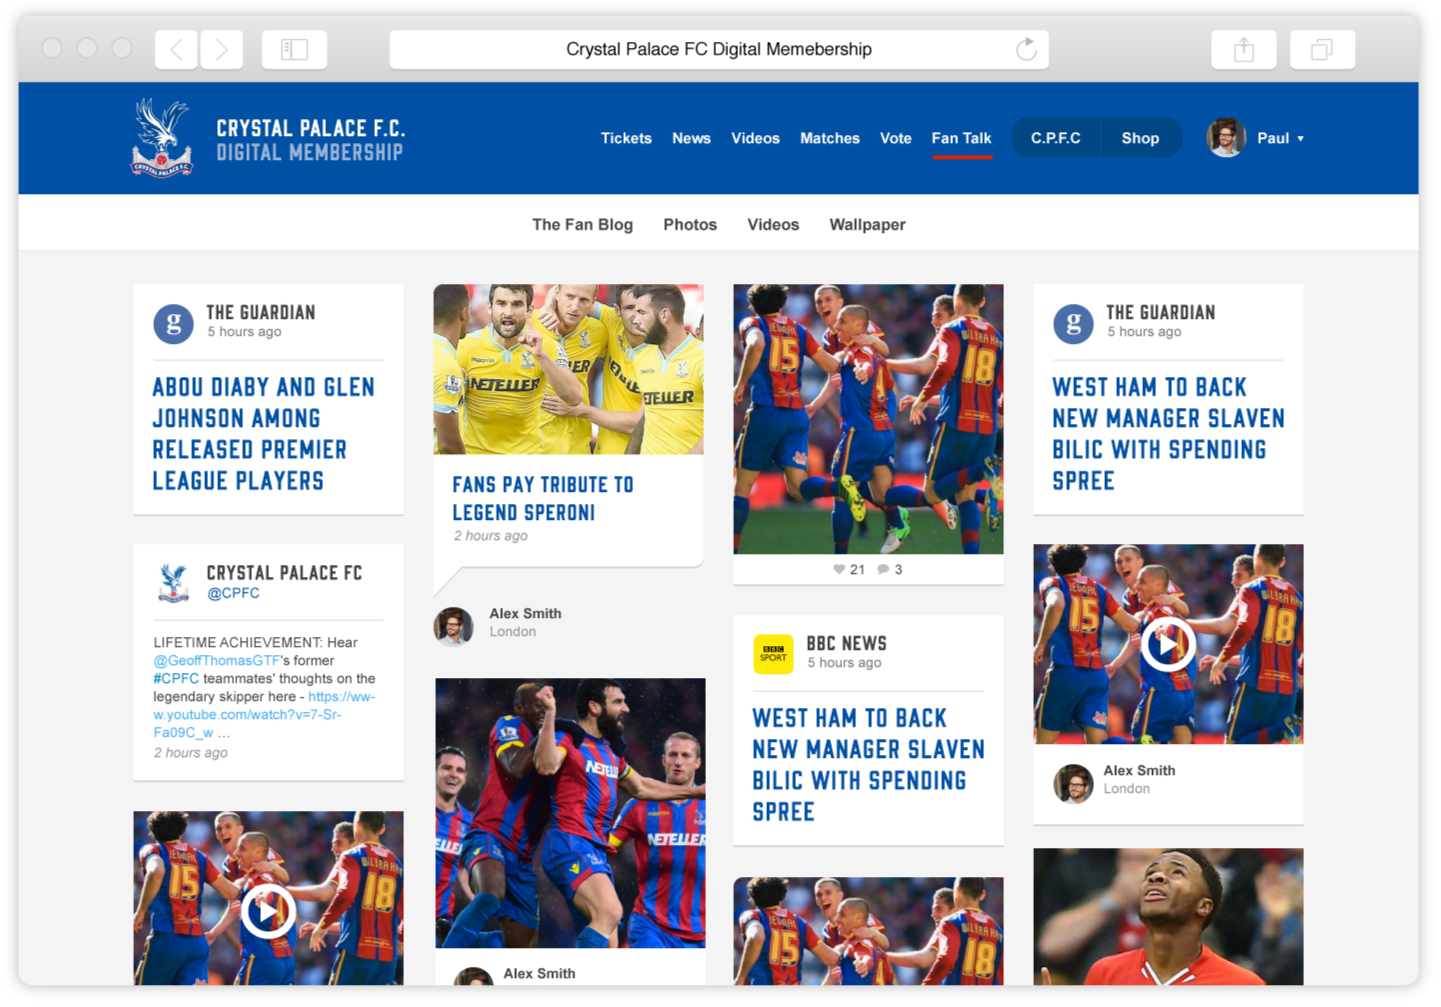1441x1007 pixels.
Task: Open the Videos item in the blue top nav
Action: tap(755, 138)
